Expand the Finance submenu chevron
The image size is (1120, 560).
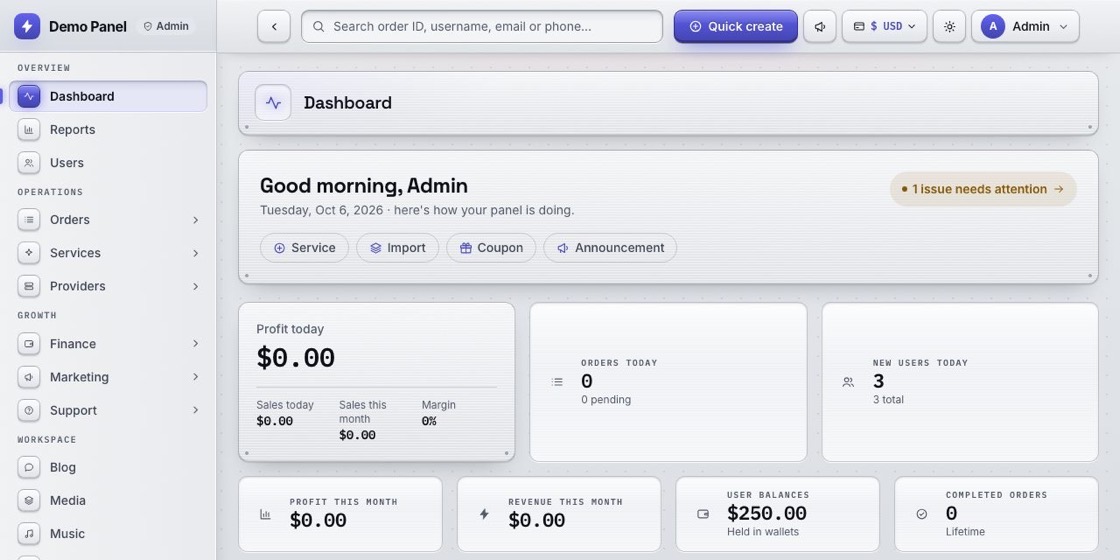[x=195, y=344]
